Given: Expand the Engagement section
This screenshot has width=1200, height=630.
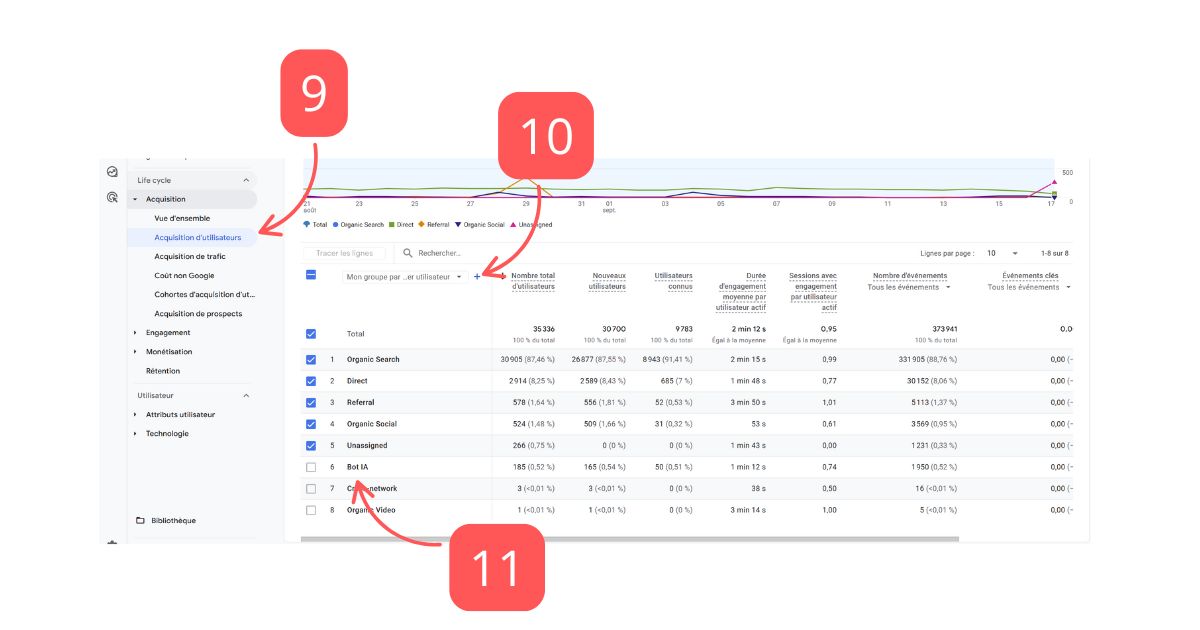Looking at the screenshot, I should click(x=135, y=333).
